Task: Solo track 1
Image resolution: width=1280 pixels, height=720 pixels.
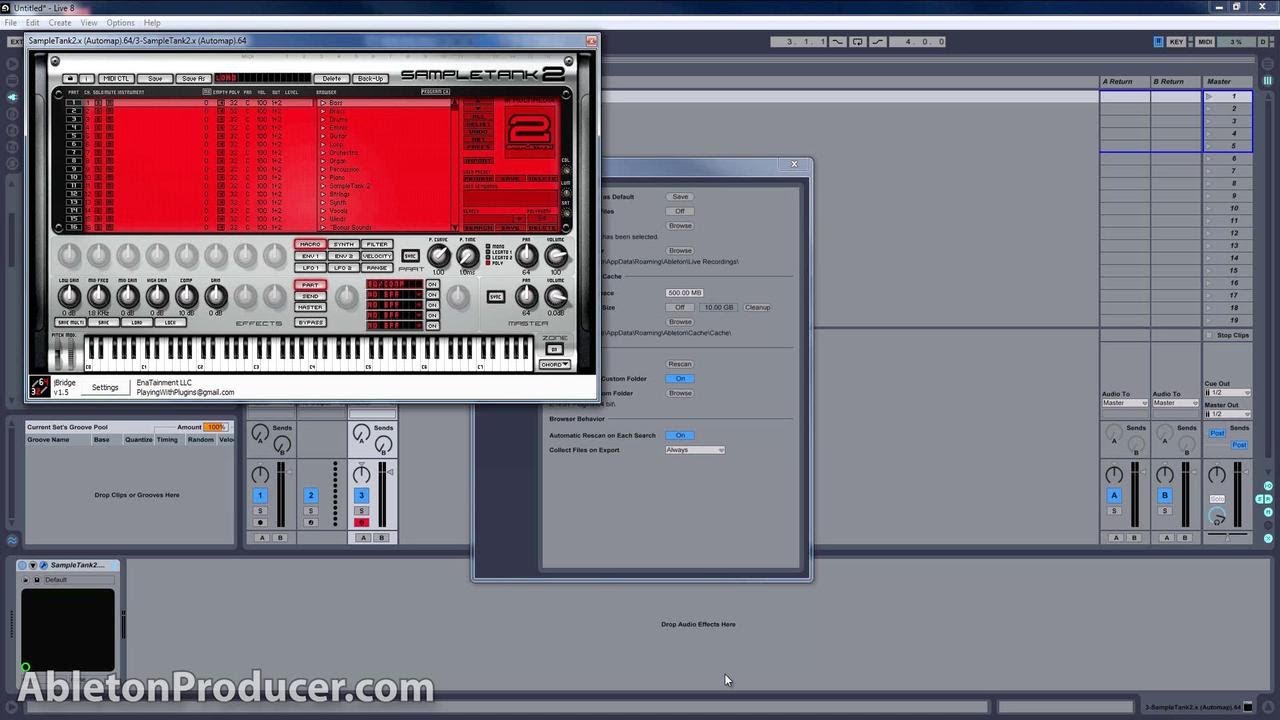Action: pos(260,511)
